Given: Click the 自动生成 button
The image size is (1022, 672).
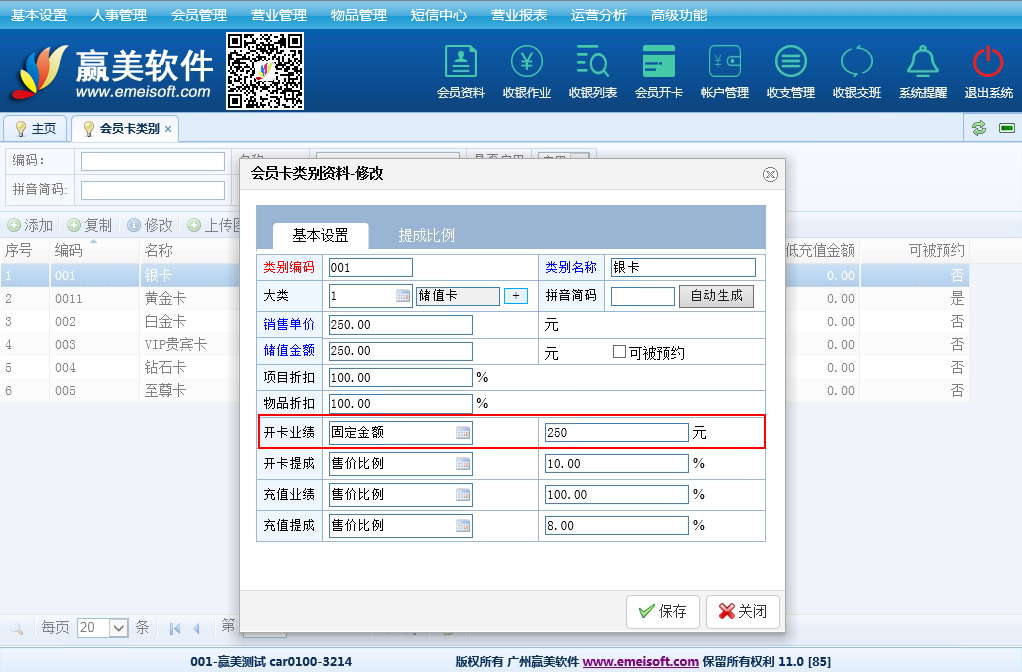Looking at the screenshot, I should 716,296.
